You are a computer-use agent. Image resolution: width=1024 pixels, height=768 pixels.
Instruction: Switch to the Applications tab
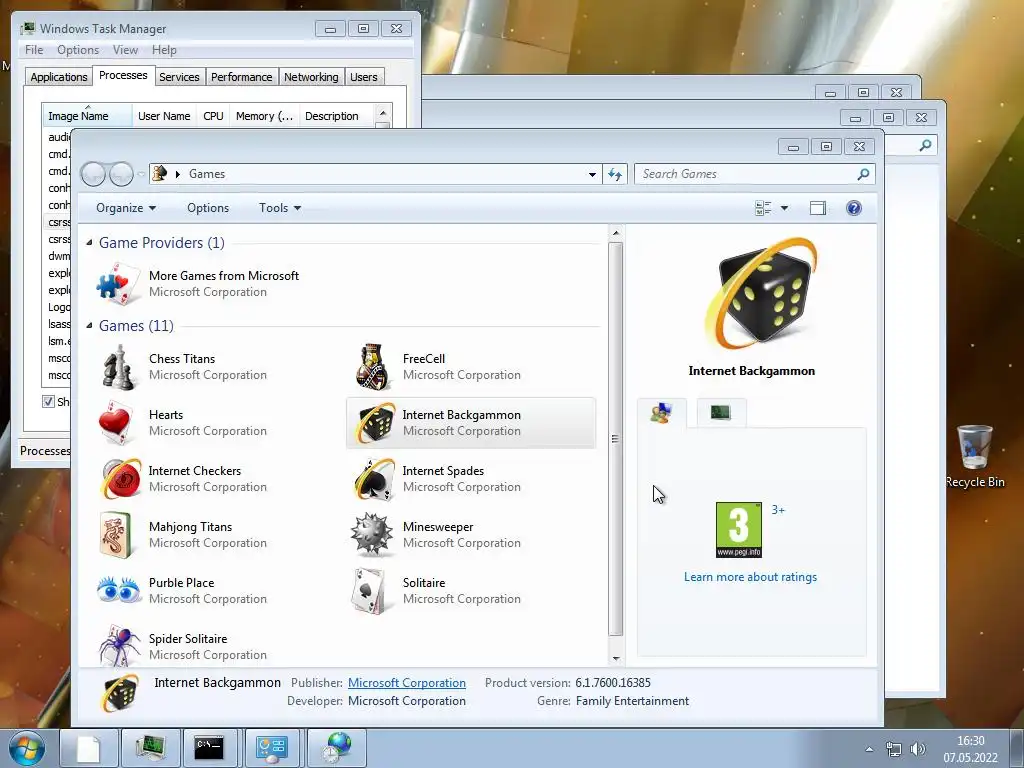(x=59, y=77)
